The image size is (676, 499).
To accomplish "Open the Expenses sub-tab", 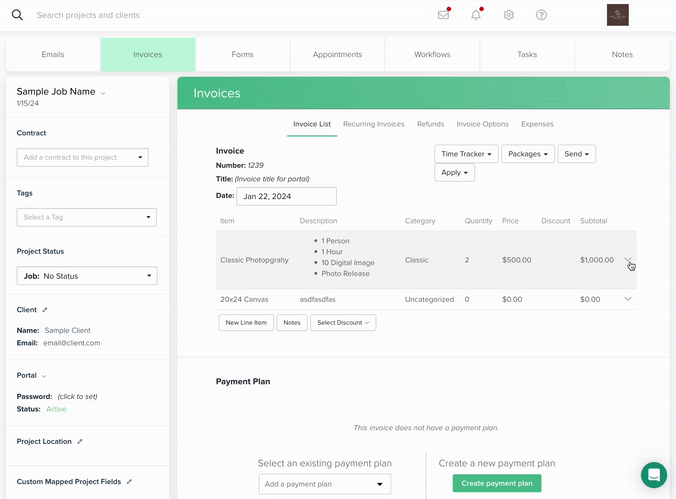I will pos(537,124).
